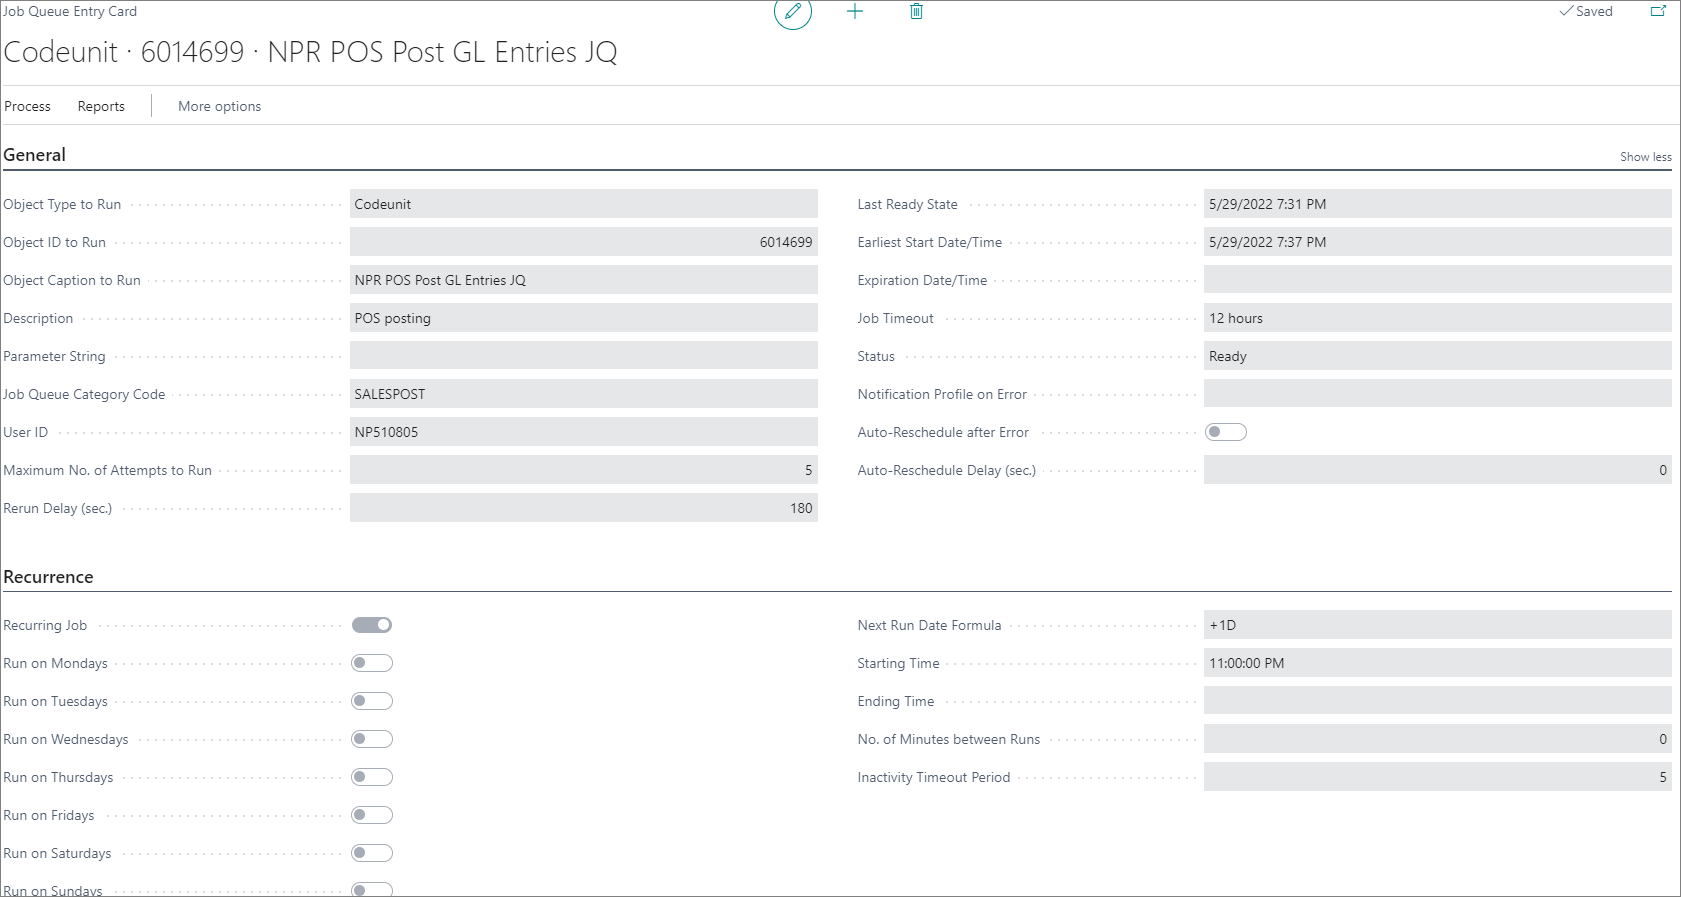Viewport: 1681px width, 897px height.
Task: Click the pencil edit icon
Action: (x=792, y=12)
